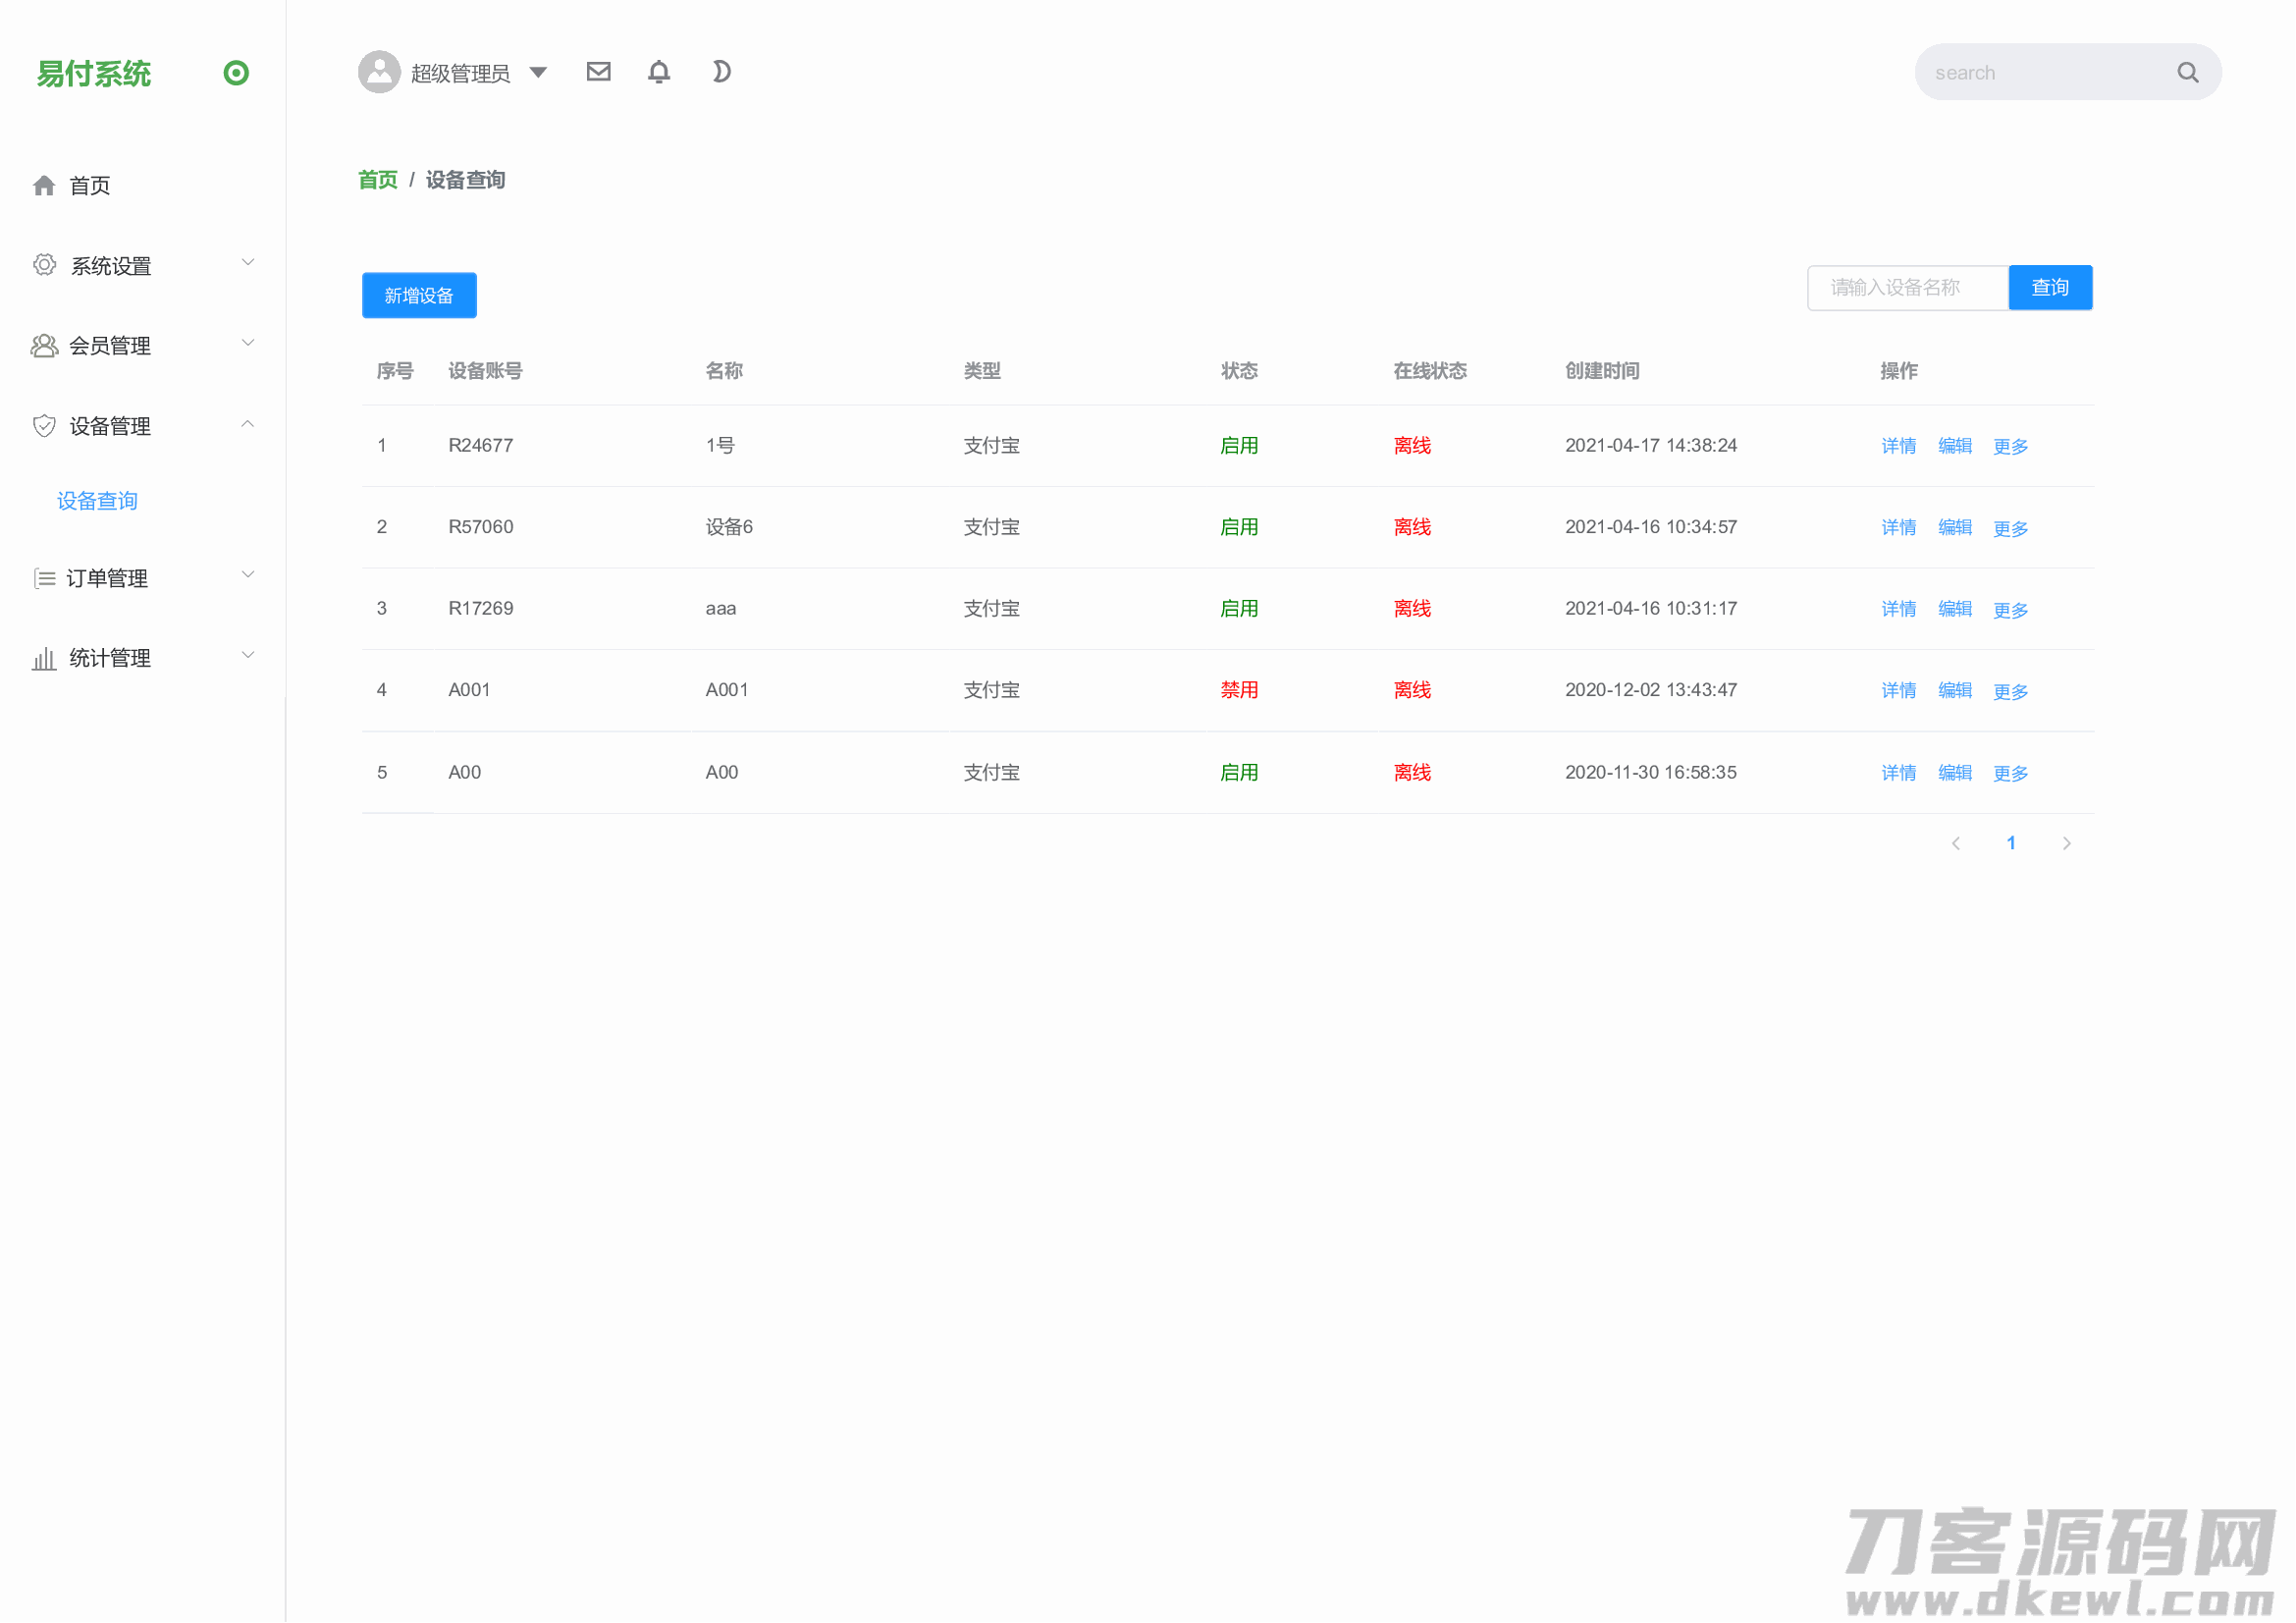
Task: Click the 新增设备 button
Action: (x=419, y=296)
